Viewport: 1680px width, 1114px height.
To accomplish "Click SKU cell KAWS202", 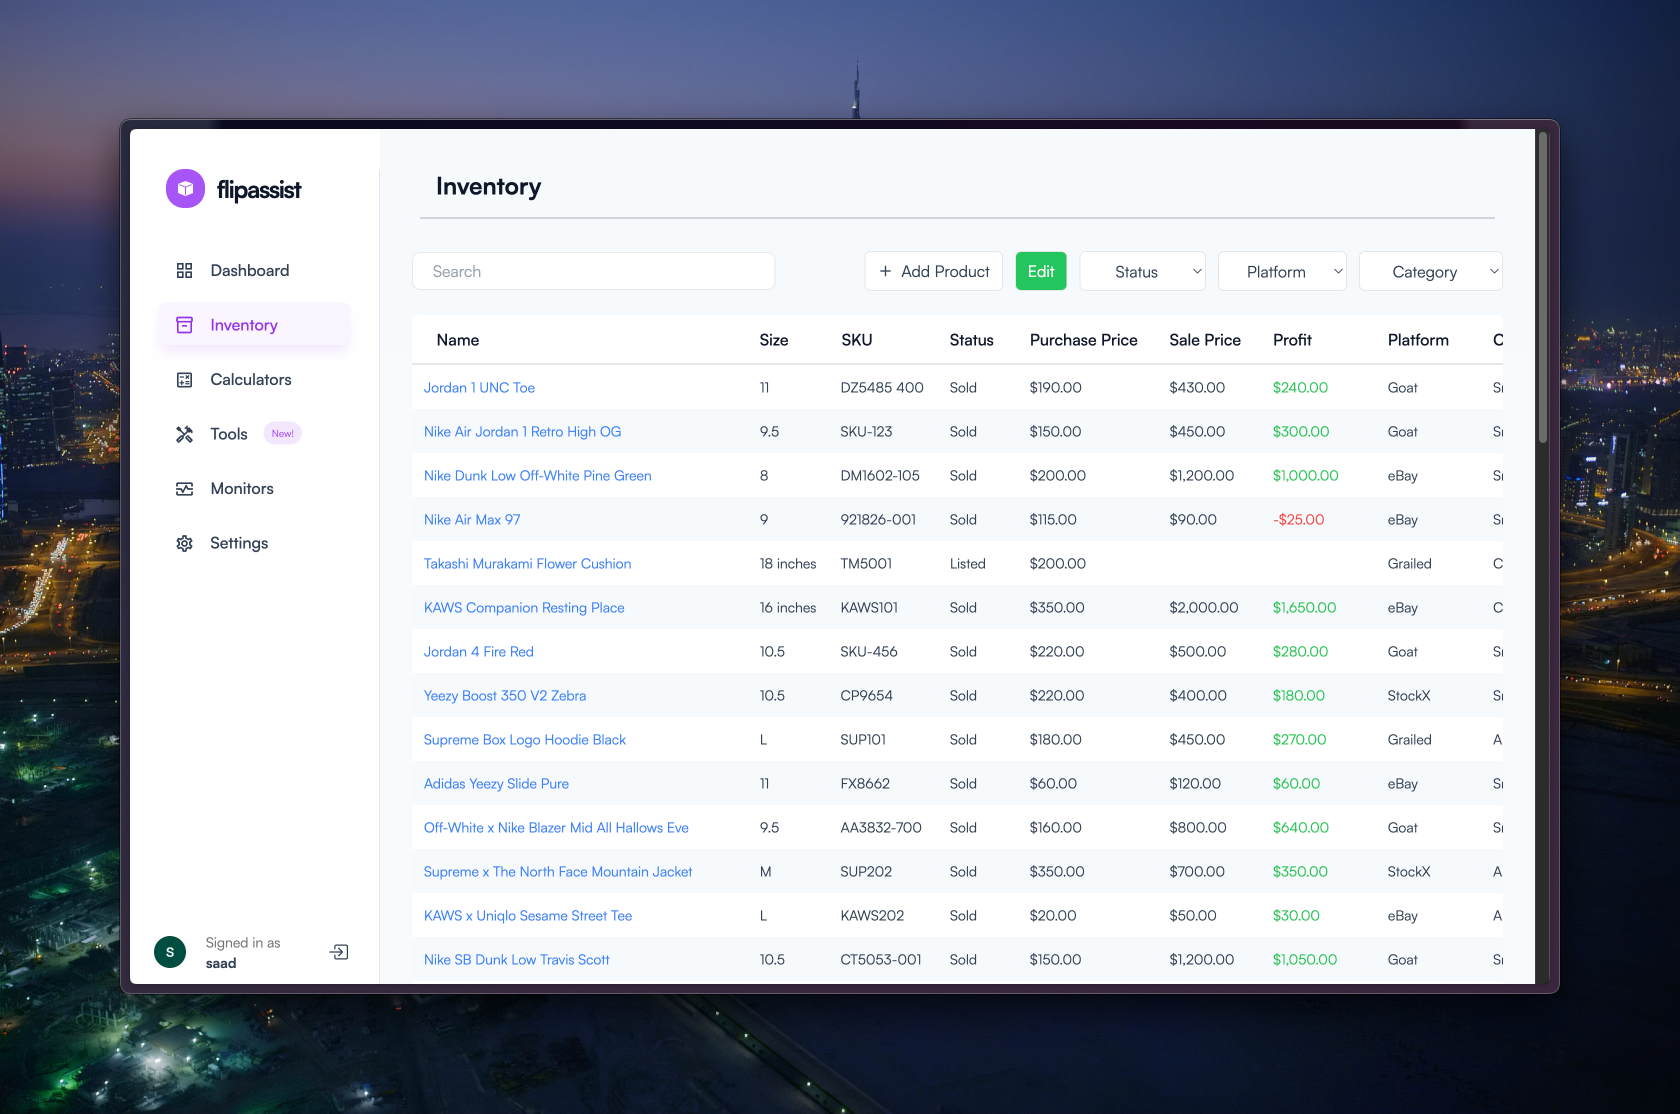I will 872,916.
